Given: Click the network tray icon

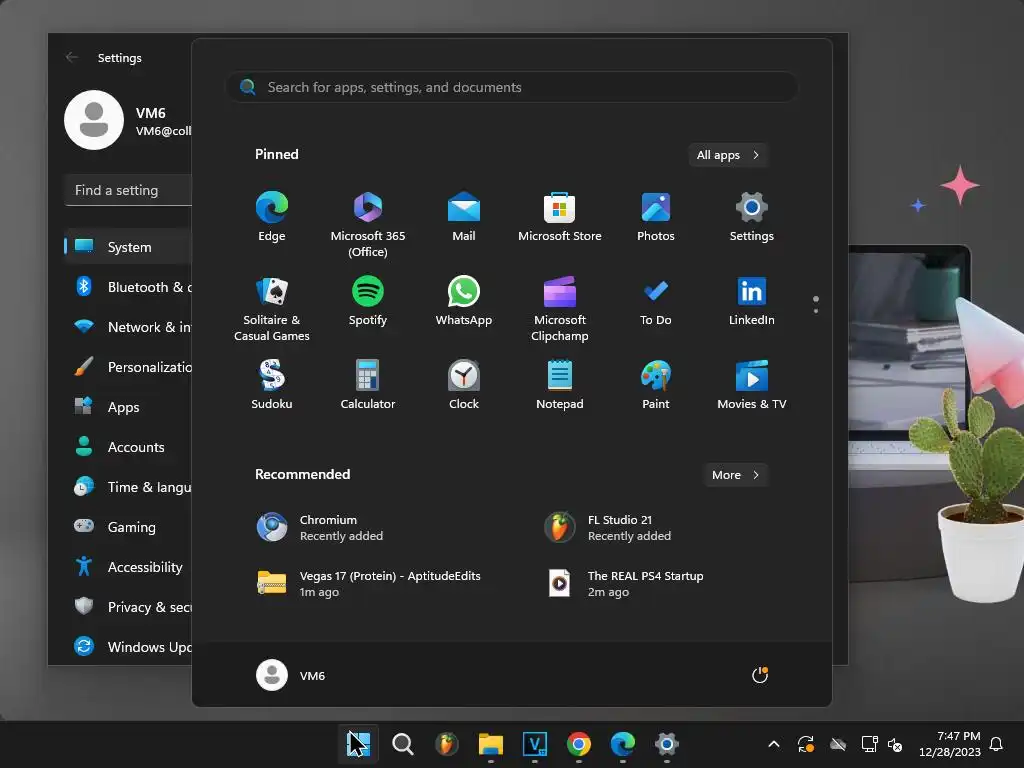Looking at the screenshot, I should point(869,744).
